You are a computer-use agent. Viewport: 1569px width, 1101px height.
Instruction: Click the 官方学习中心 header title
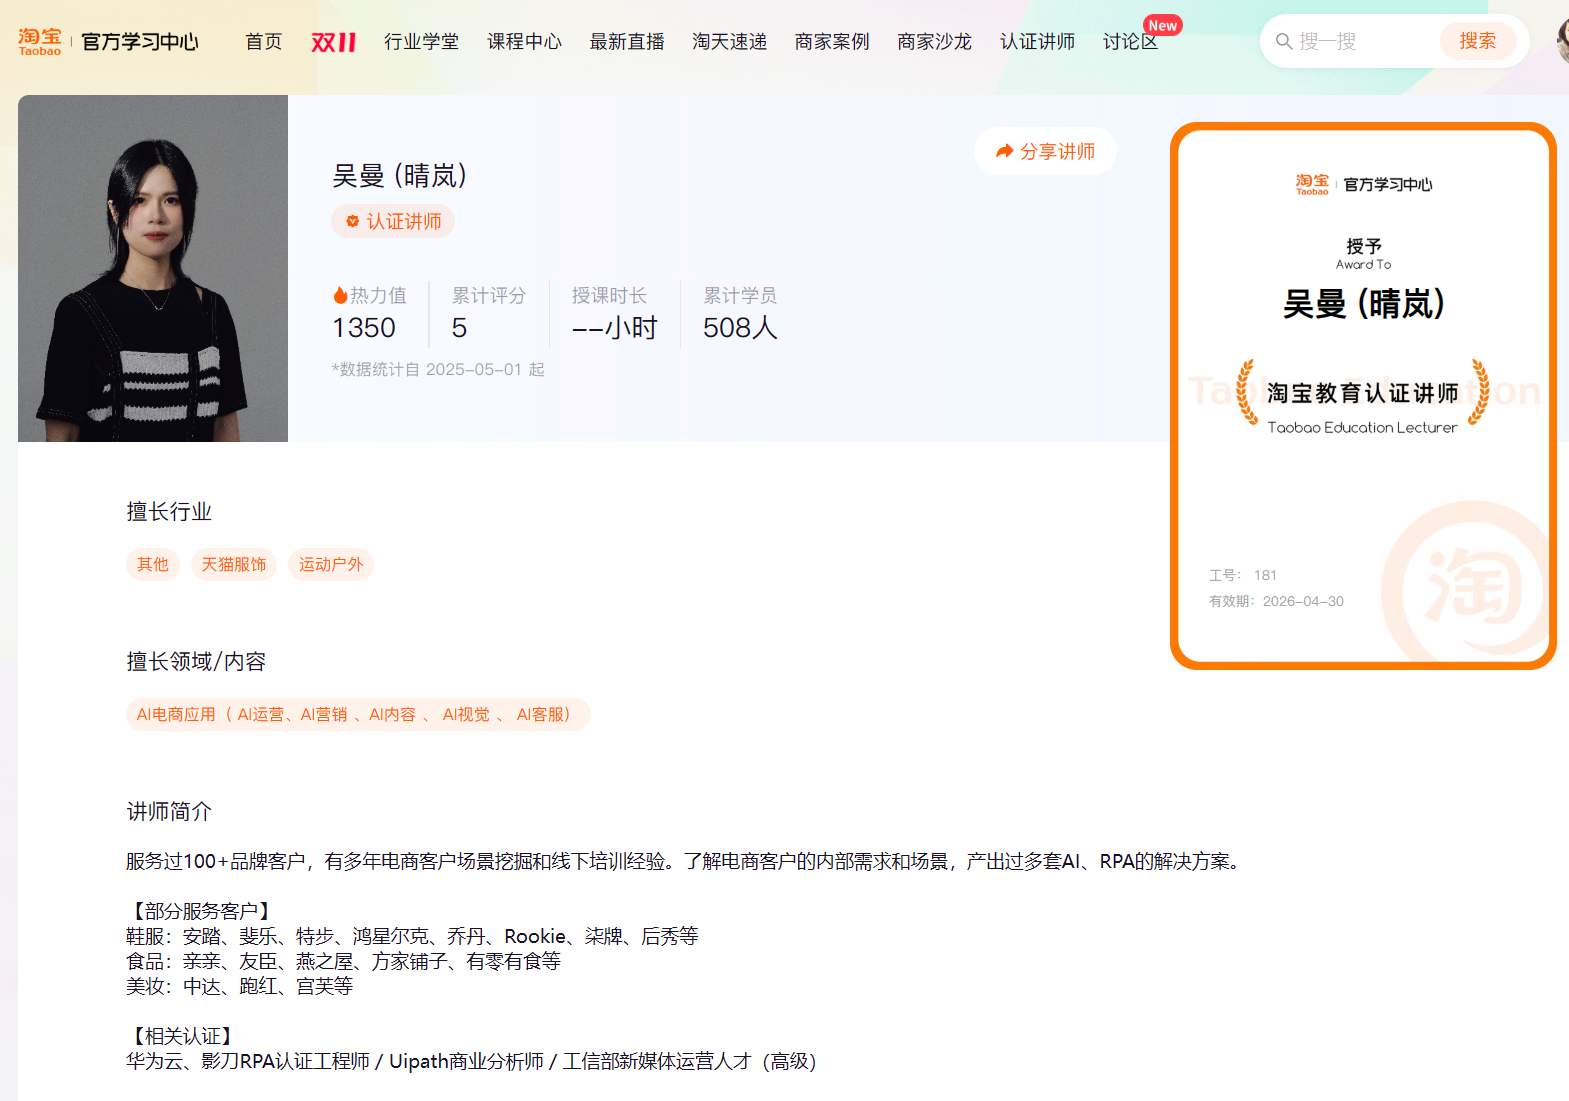(140, 42)
